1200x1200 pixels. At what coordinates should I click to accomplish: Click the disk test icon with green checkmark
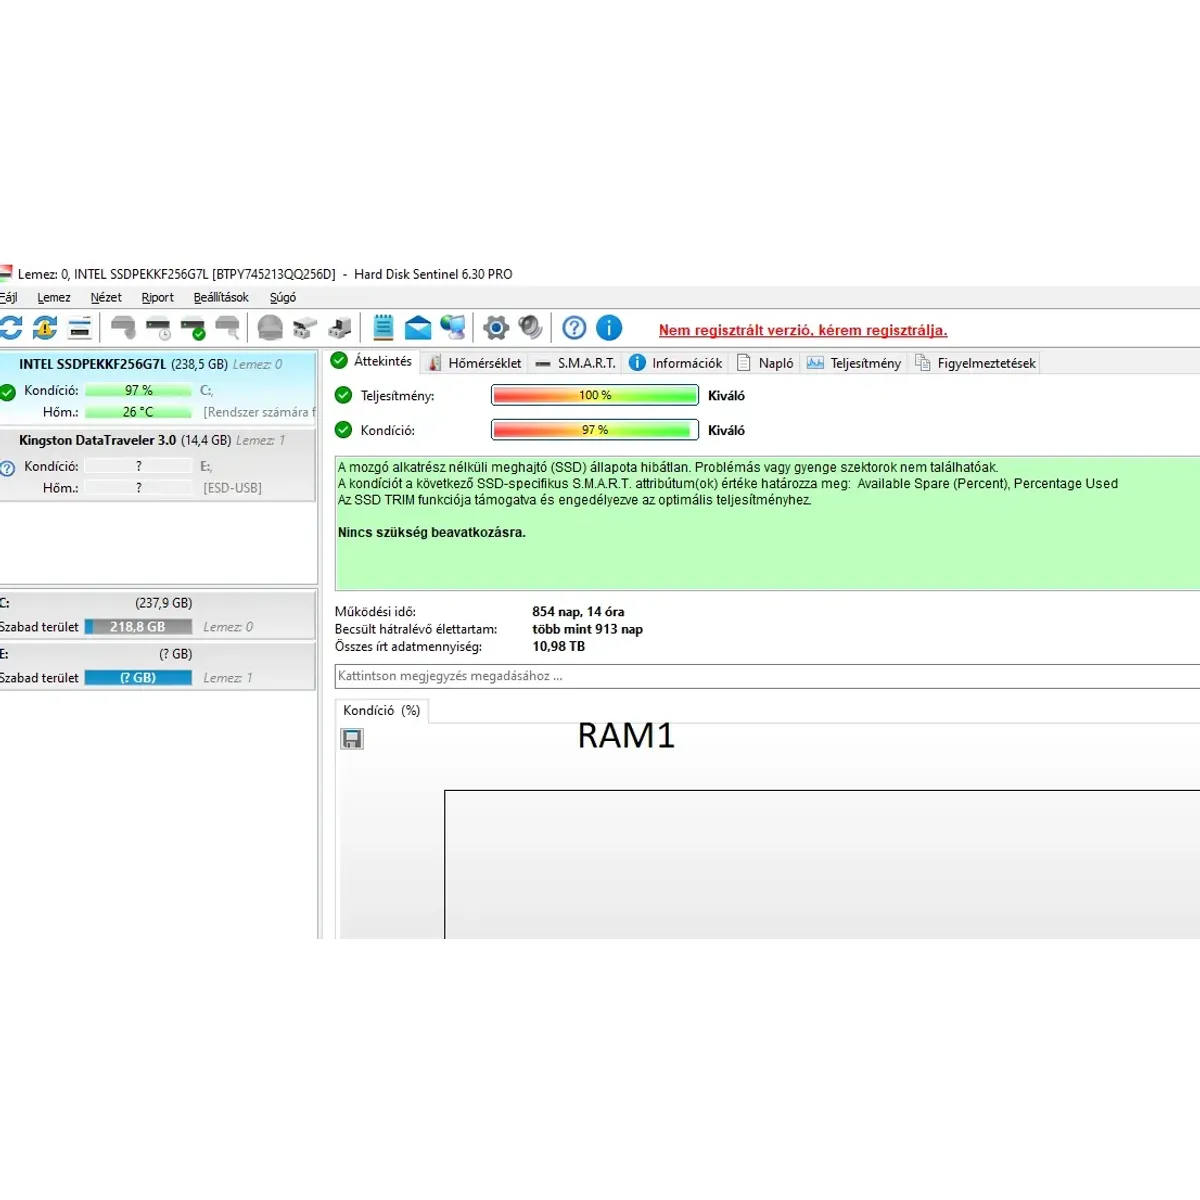click(x=193, y=327)
